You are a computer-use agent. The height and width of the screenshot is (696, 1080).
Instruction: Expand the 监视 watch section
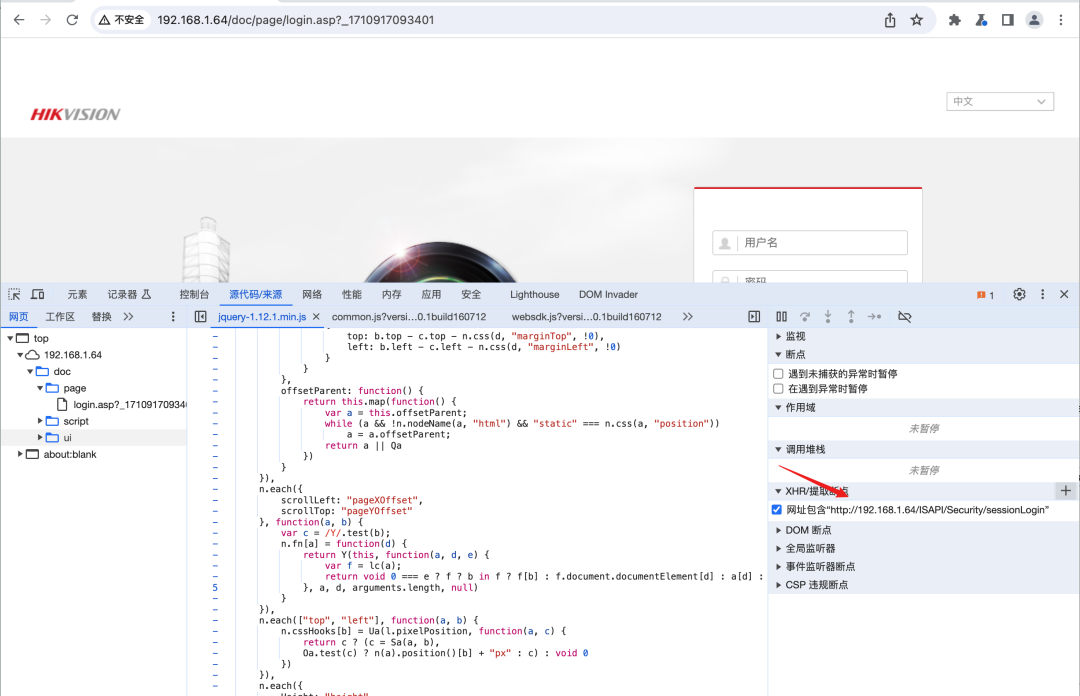(x=795, y=336)
